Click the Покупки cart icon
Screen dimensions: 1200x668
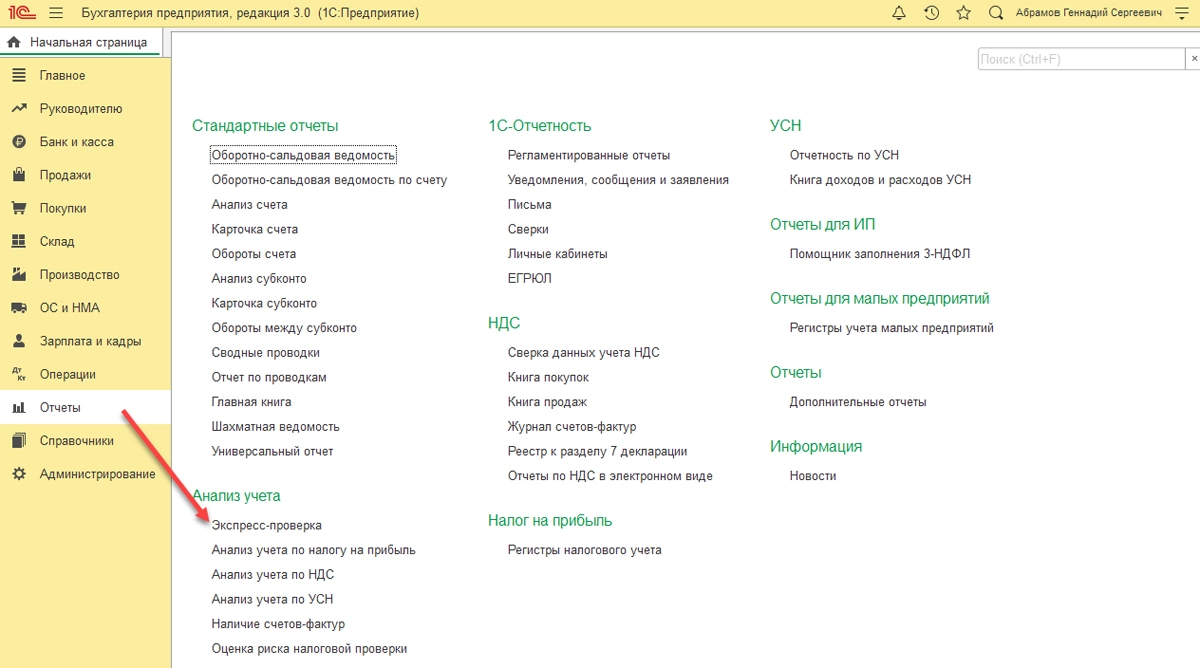pos(18,208)
